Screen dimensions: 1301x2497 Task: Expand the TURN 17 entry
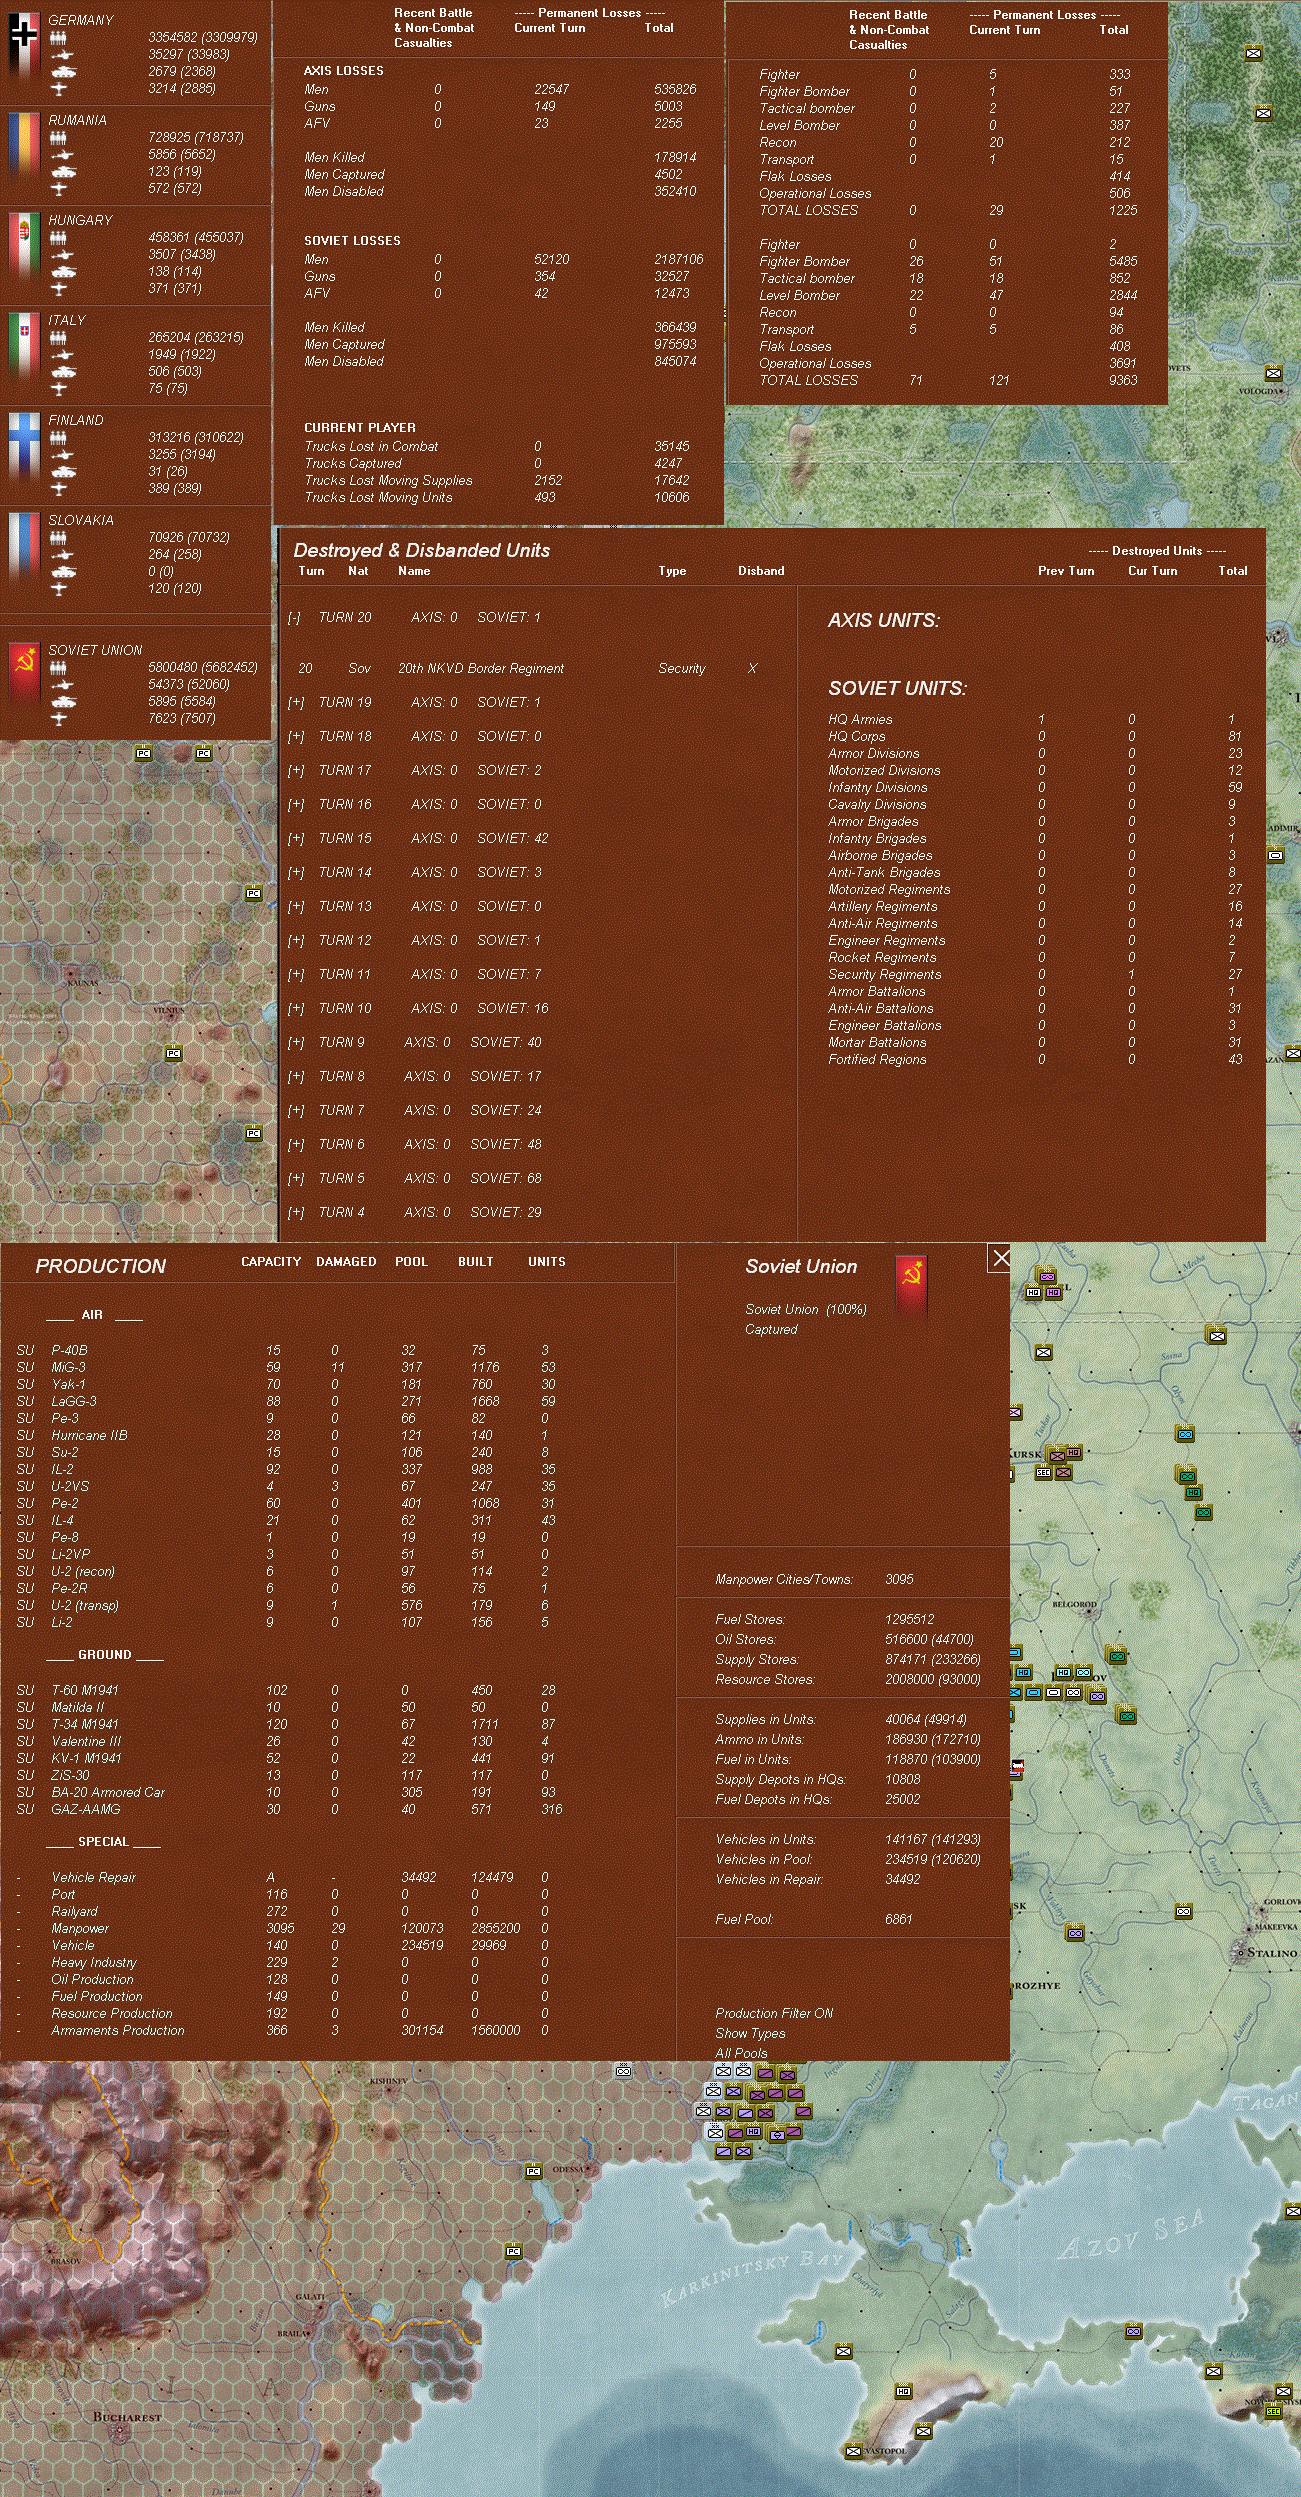point(295,771)
